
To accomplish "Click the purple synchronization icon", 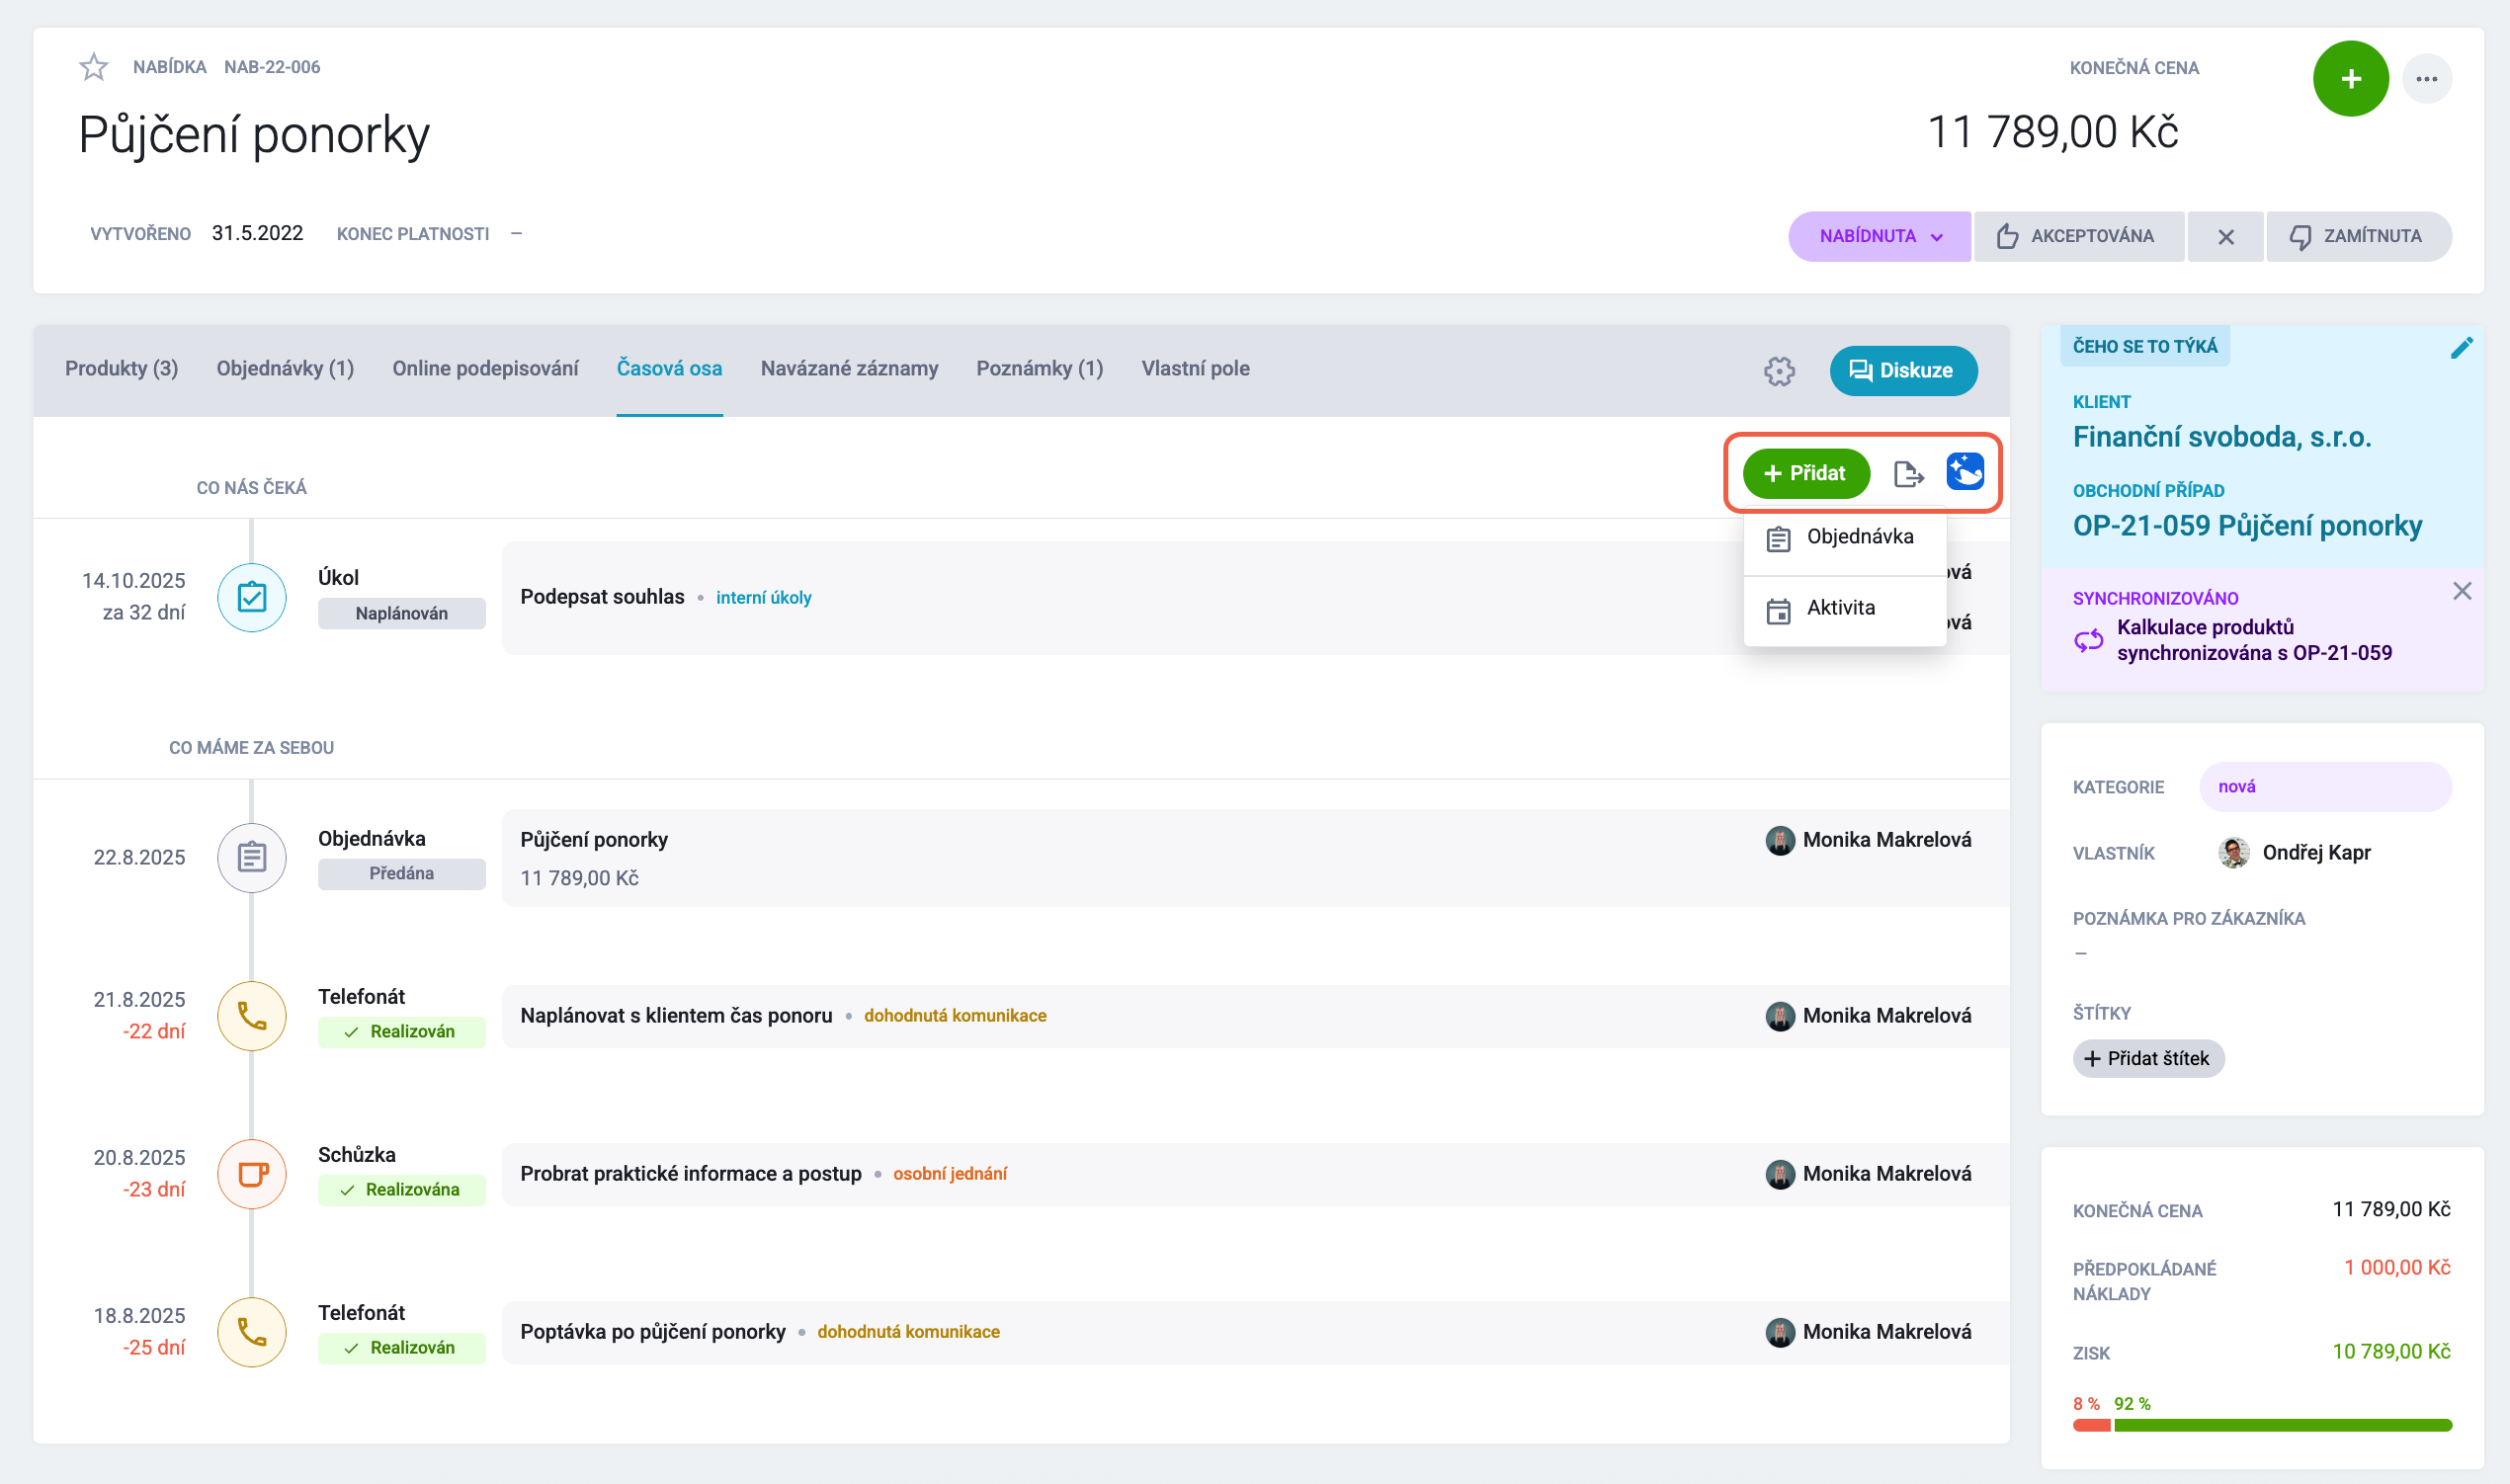I will [2088, 640].
